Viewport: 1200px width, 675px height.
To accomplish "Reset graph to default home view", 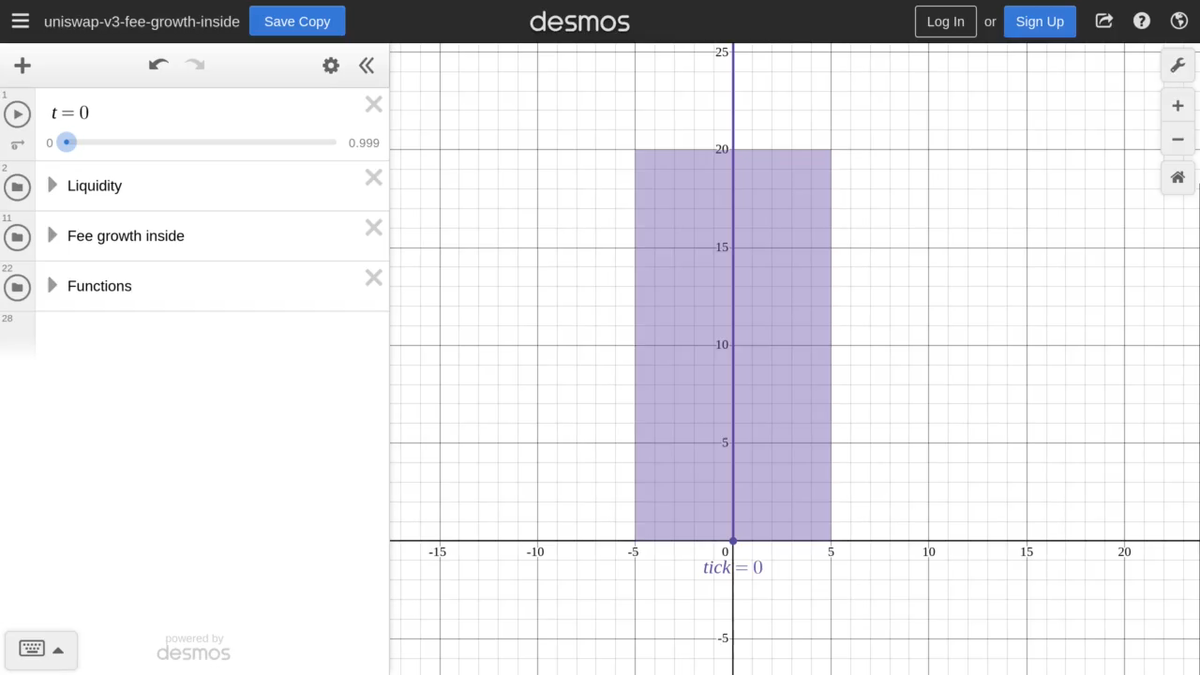I will pyautogui.click(x=1177, y=178).
